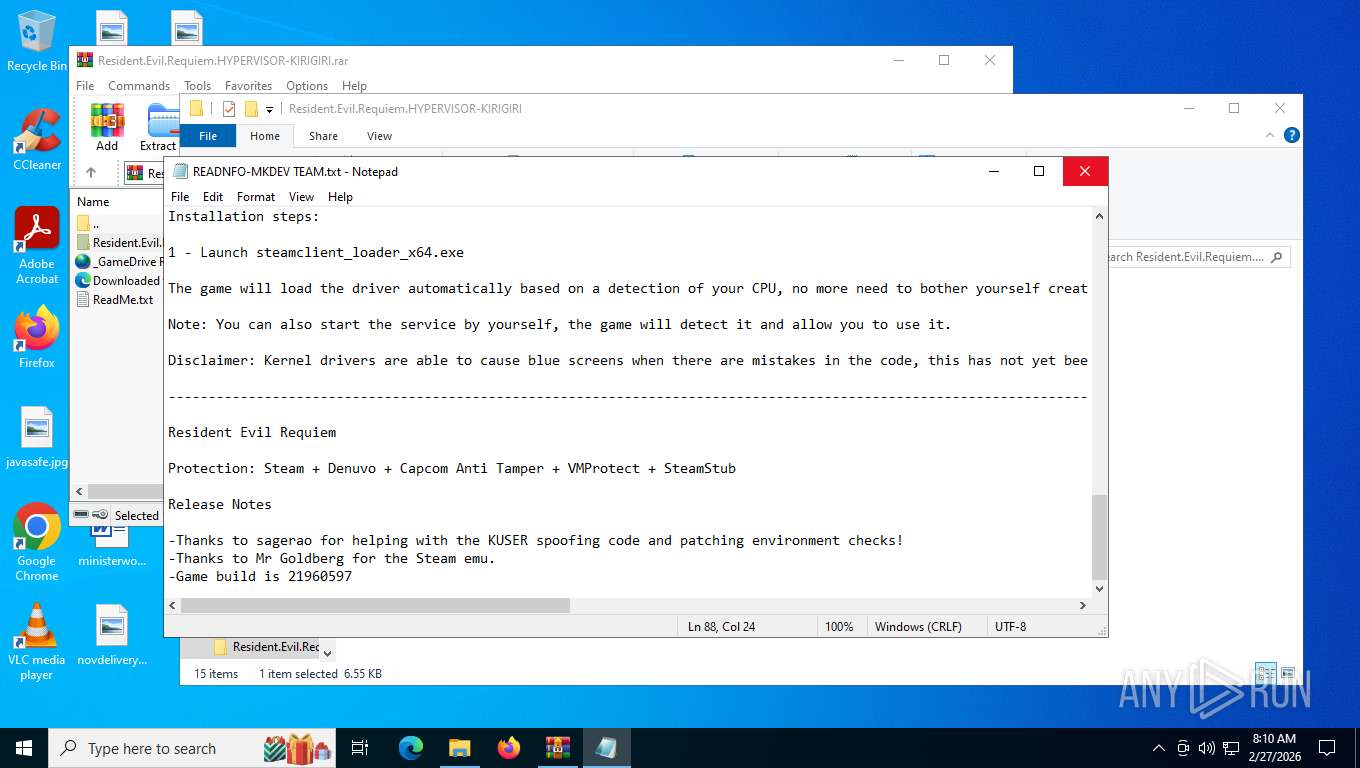
Task: Switch to WinRAR from the taskbar
Action: tap(558, 748)
